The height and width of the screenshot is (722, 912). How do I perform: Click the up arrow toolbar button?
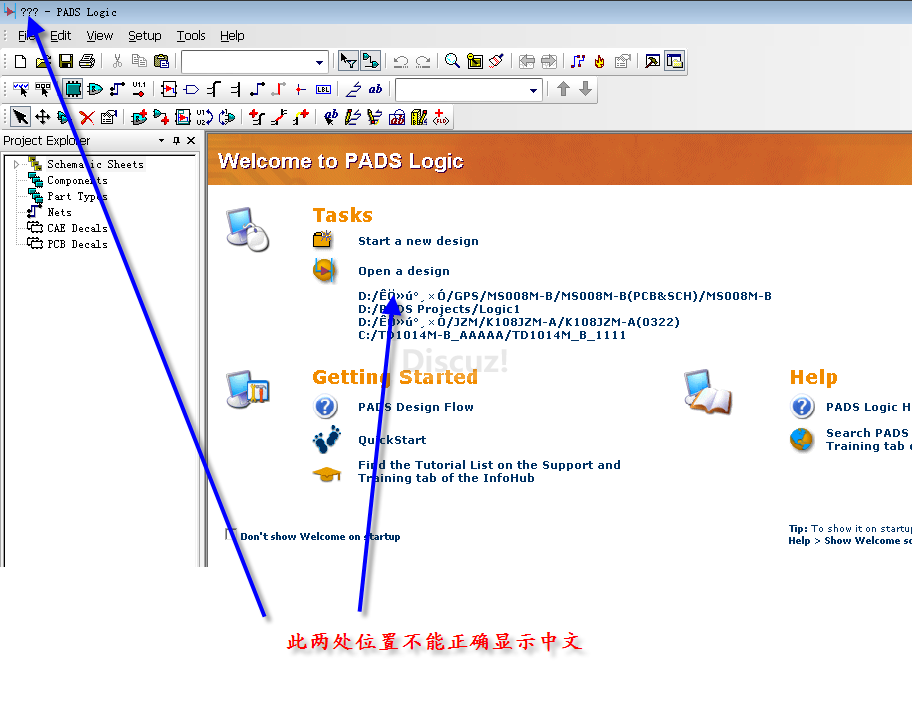tap(563, 89)
